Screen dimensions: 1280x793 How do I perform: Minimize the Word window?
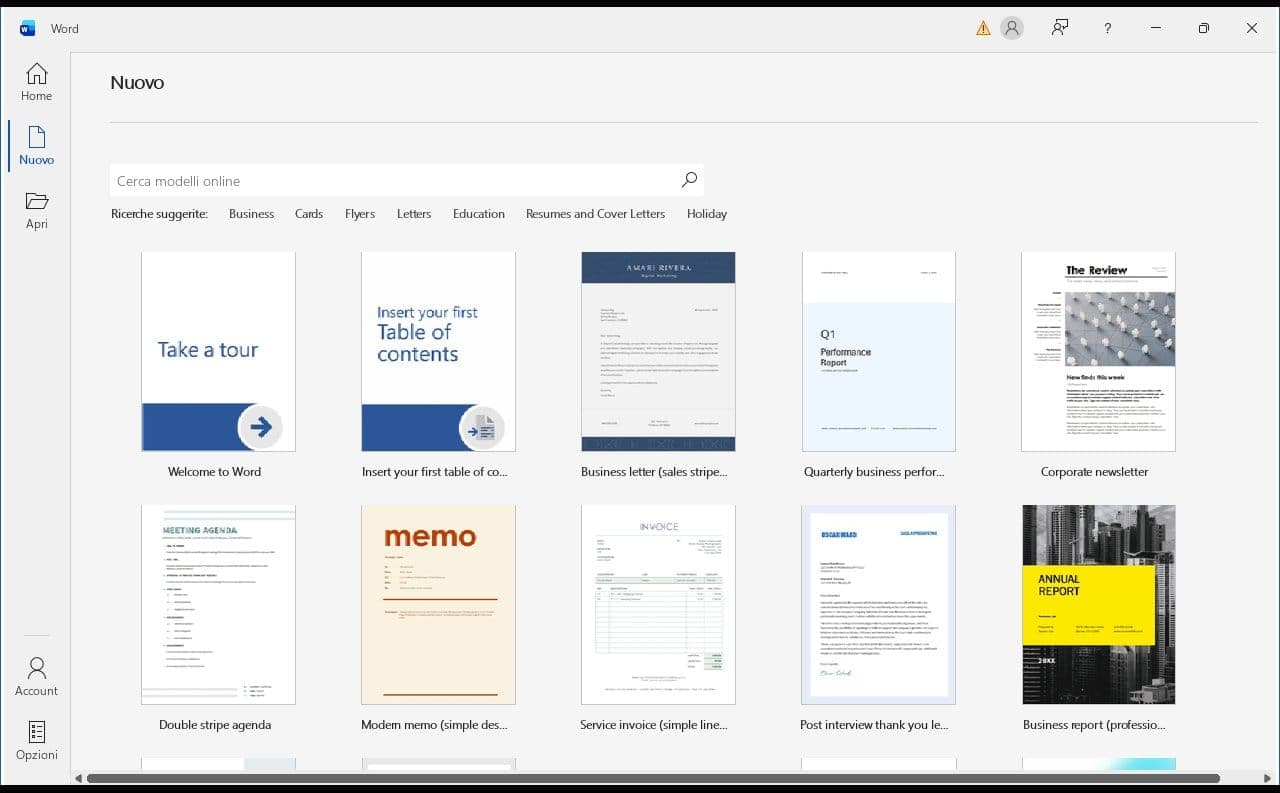tap(1156, 28)
